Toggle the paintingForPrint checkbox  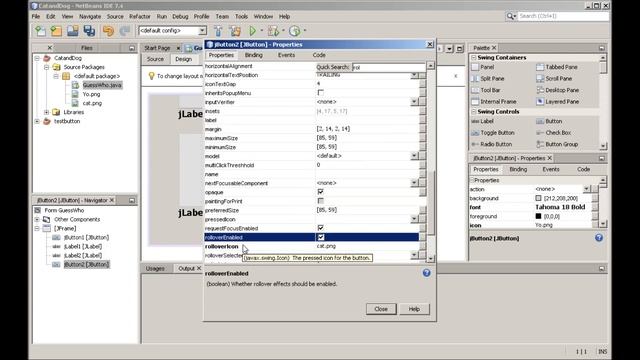[x=320, y=201]
